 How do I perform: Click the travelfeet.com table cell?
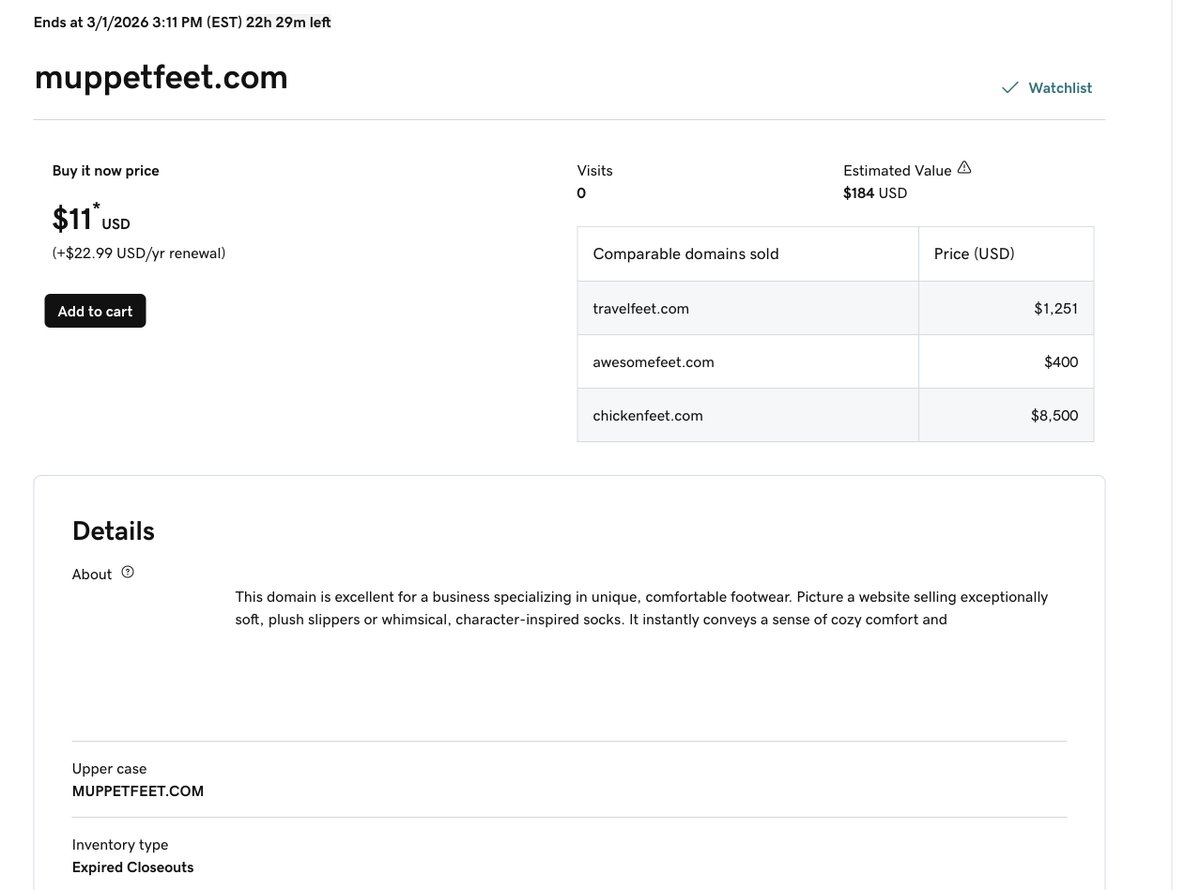pyautogui.click(x=748, y=308)
